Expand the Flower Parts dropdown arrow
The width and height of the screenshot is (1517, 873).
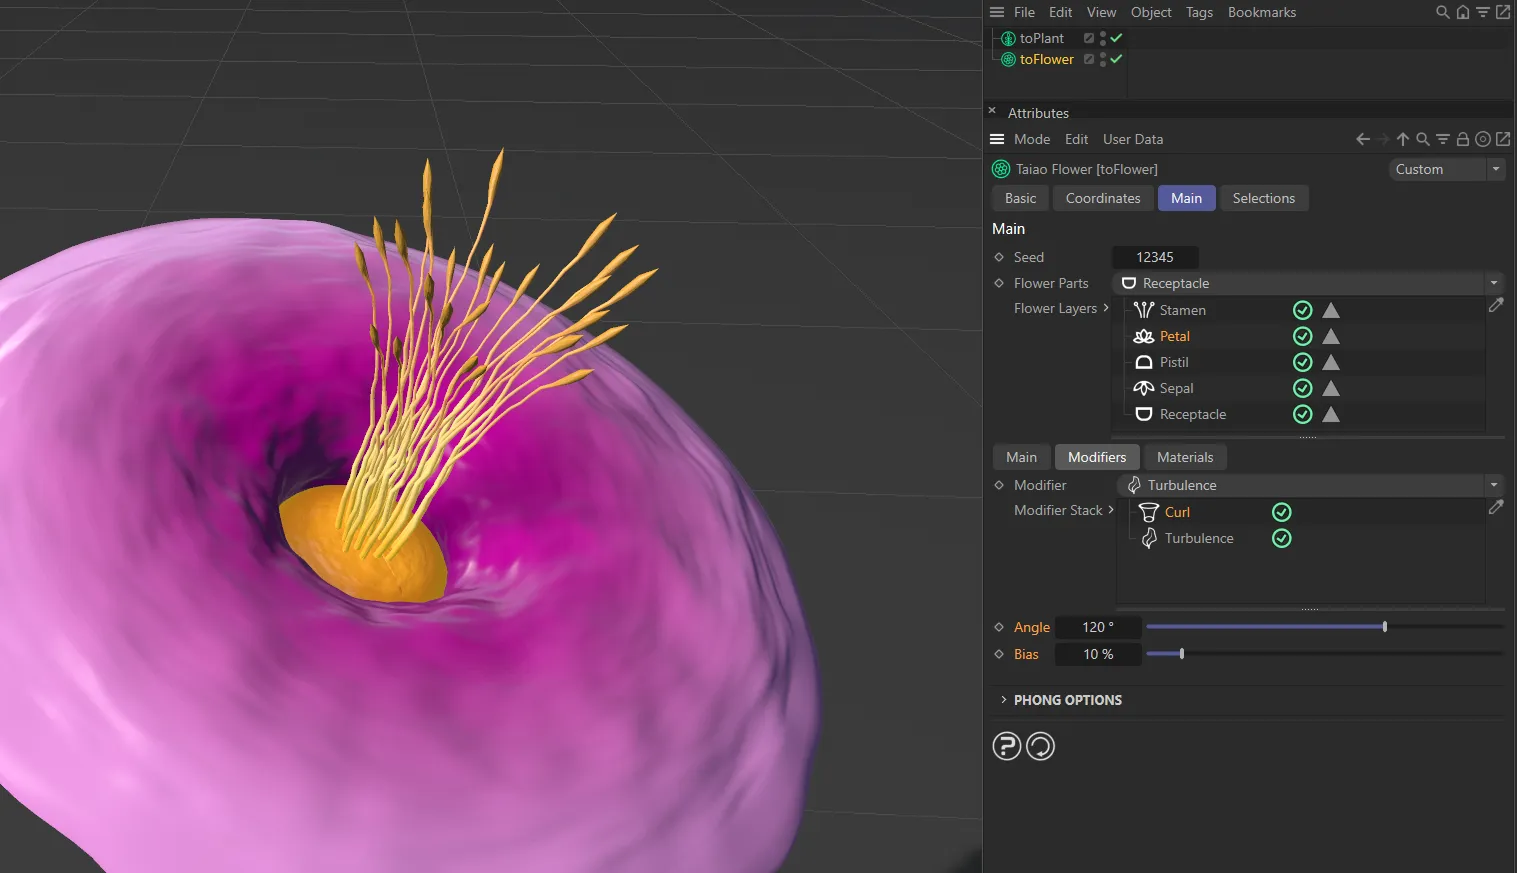pyautogui.click(x=1494, y=283)
